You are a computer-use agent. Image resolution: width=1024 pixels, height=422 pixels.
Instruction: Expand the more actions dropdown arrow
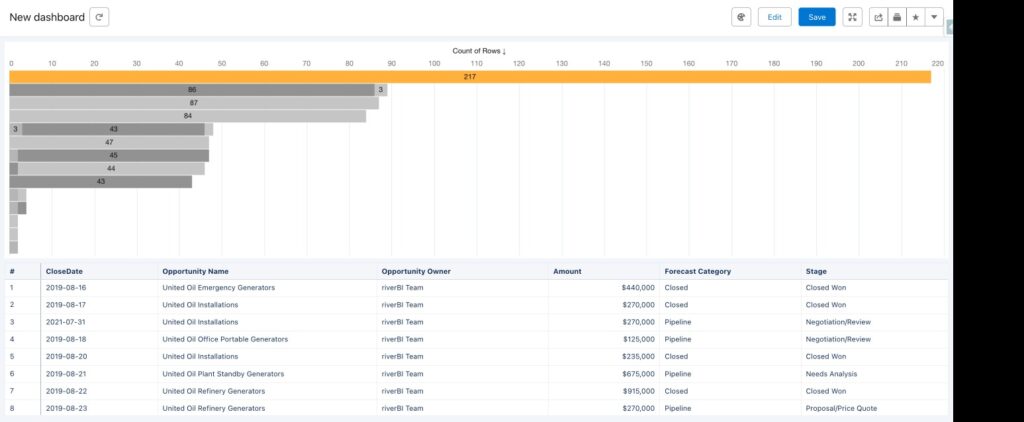(x=934, y=17)
